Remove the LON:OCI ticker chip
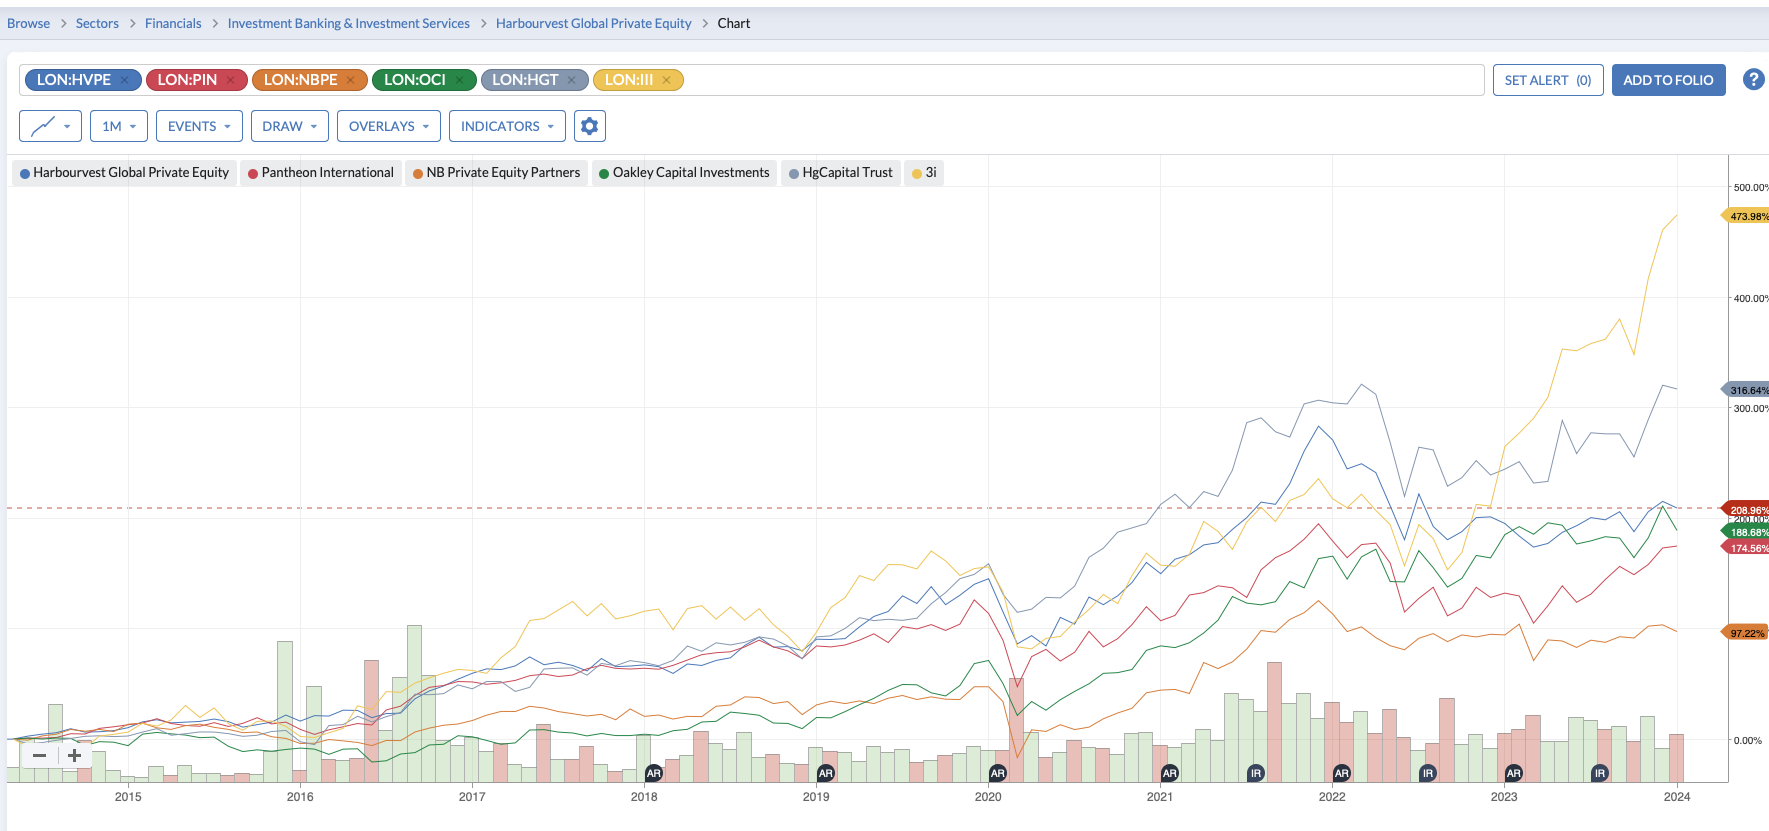 [x=459, y=80]
